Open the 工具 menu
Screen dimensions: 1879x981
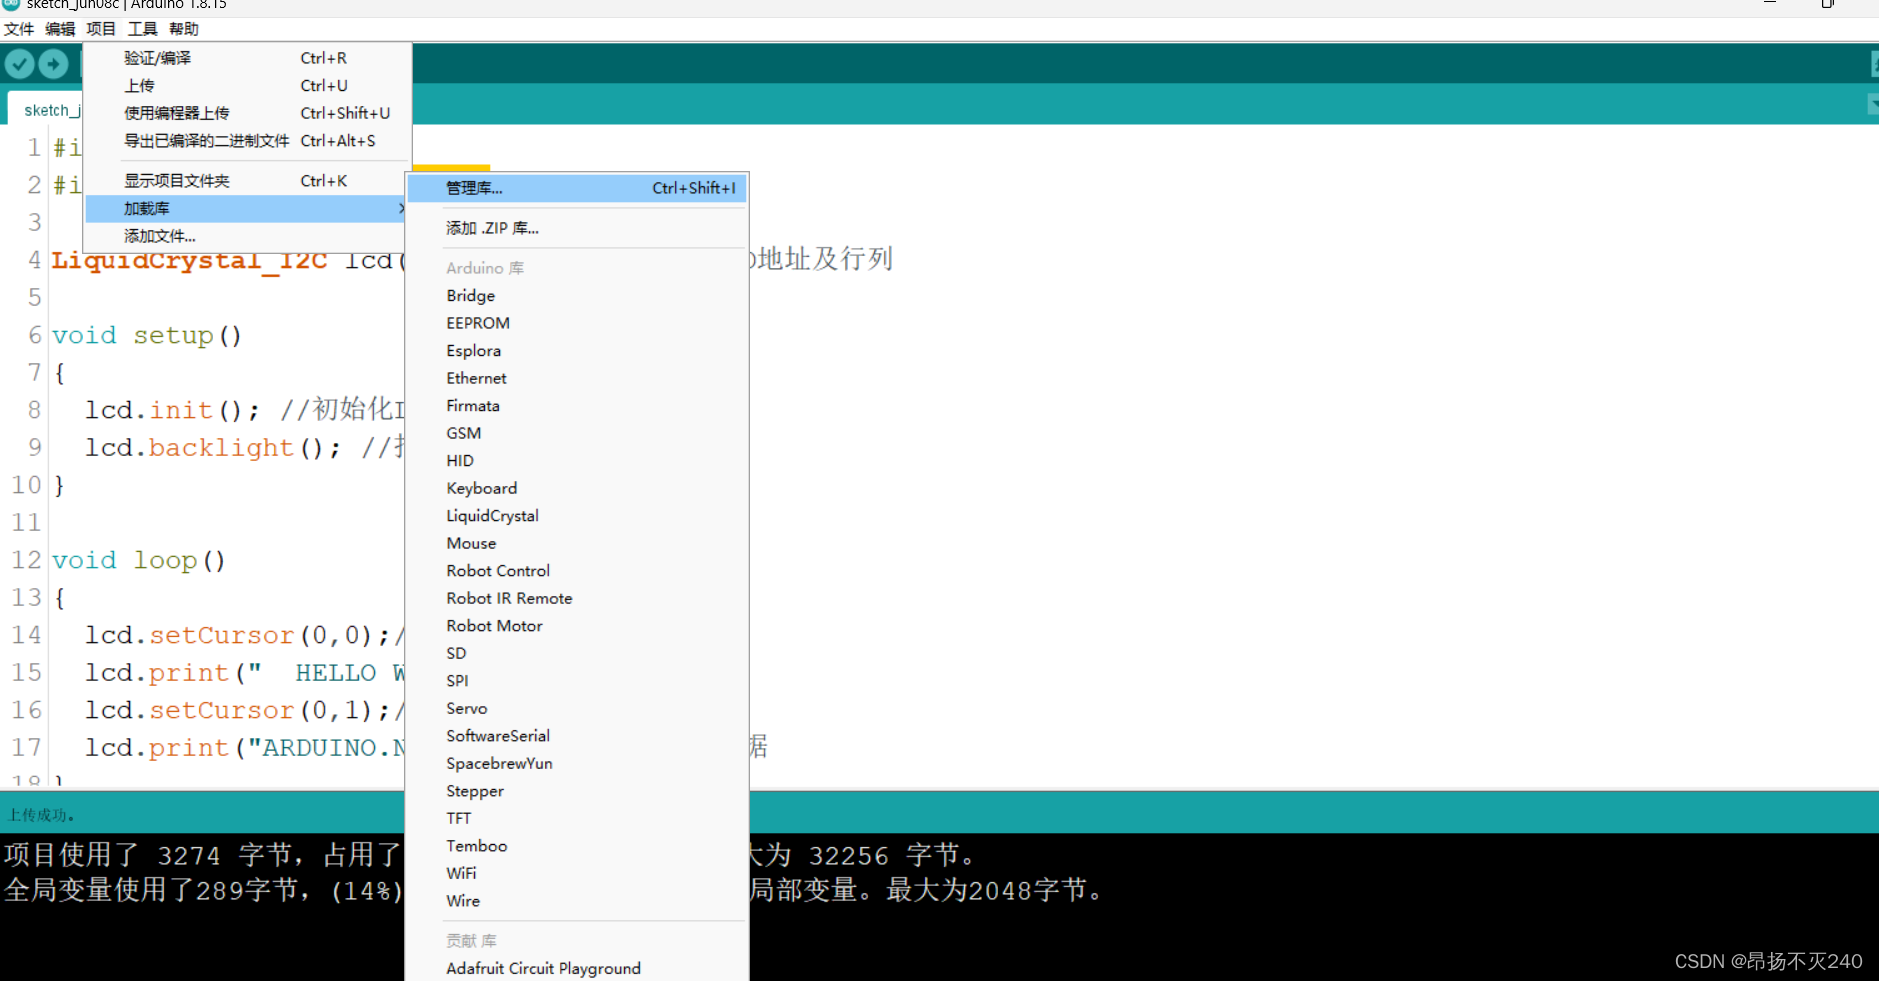pyautogui.click(x=142, y=29)
